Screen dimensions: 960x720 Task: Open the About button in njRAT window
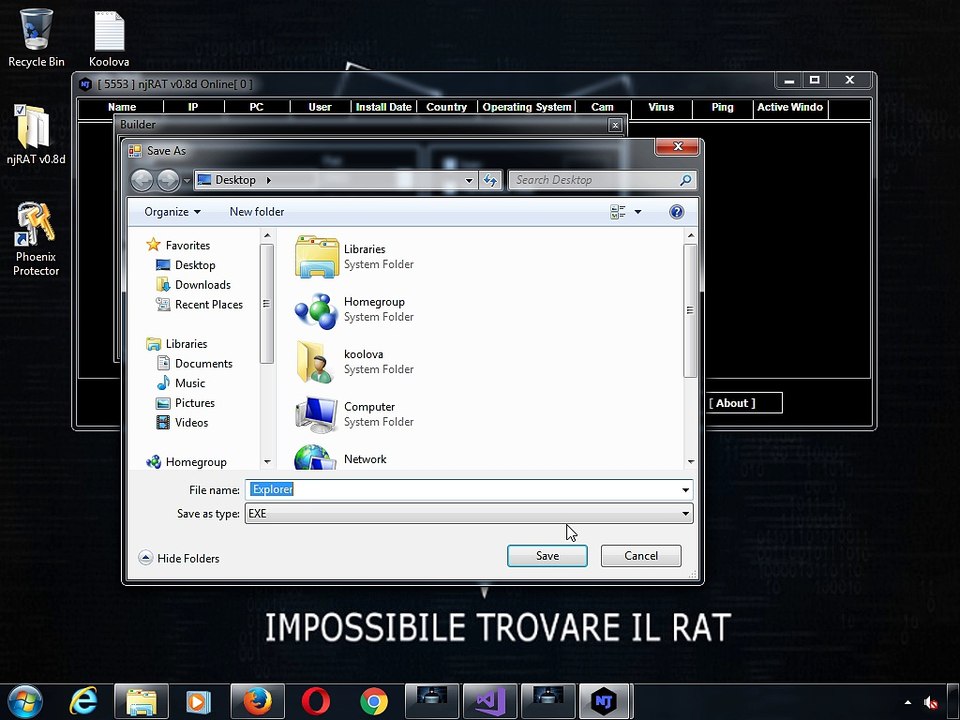[744, 403]
